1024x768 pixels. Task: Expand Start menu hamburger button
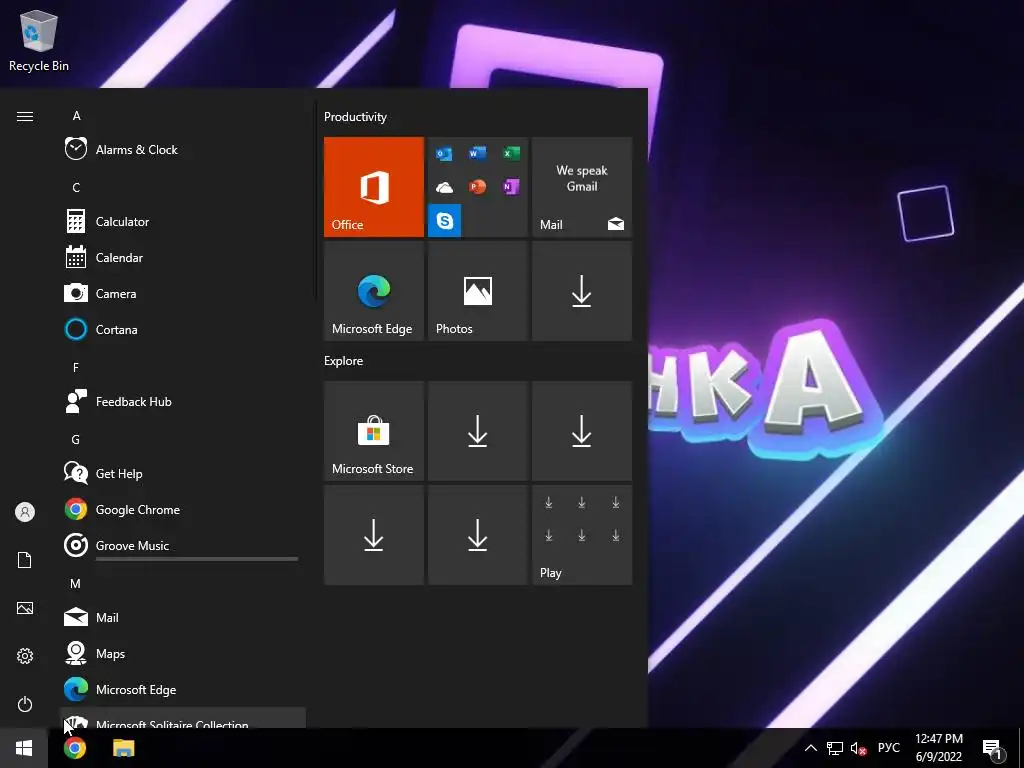25,116
